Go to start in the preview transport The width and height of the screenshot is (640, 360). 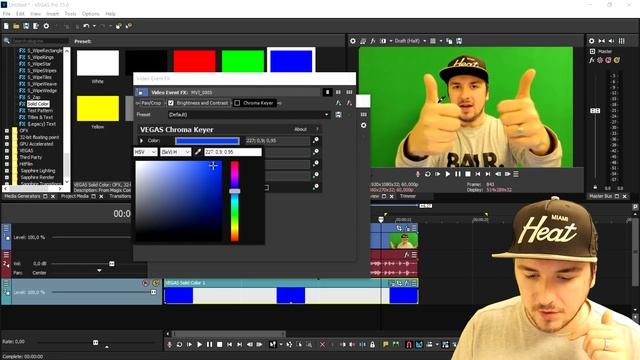coord(478,174)
